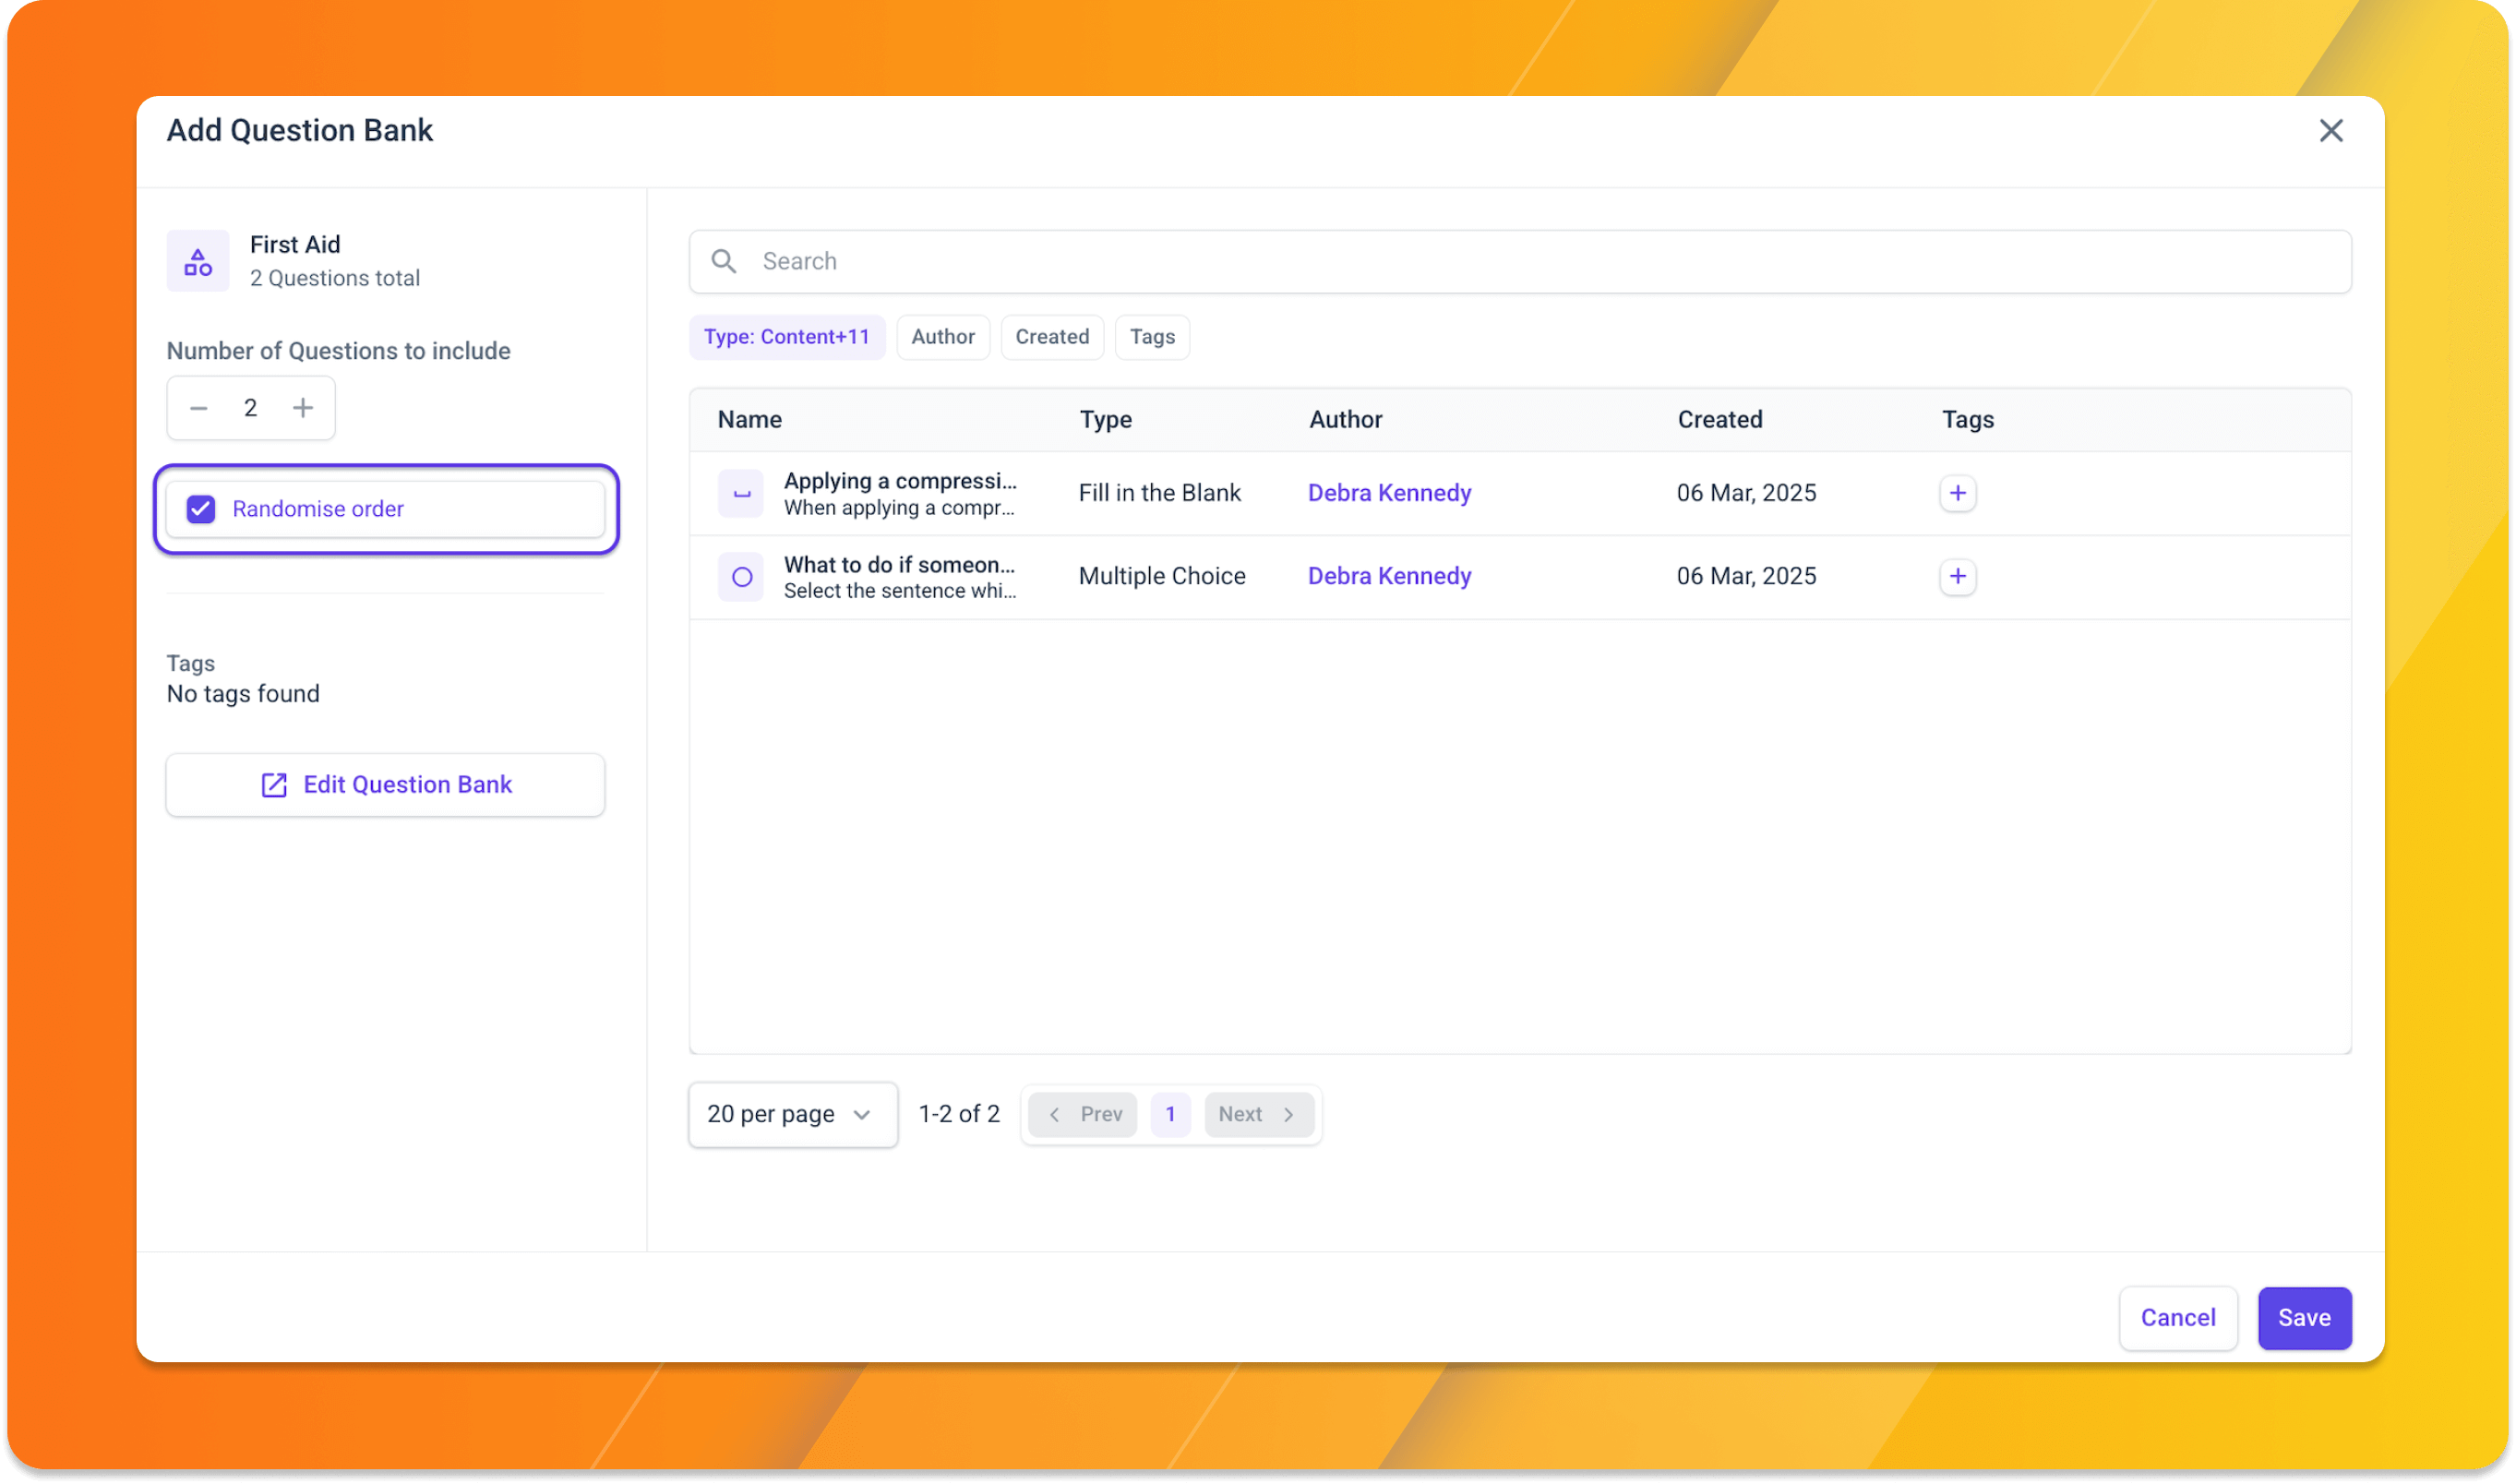Viewport: 2516px width, 1484px height.
Task: Open Debra Kennedy link in Multiple Choice row
Action: (x=1390, y=576)
